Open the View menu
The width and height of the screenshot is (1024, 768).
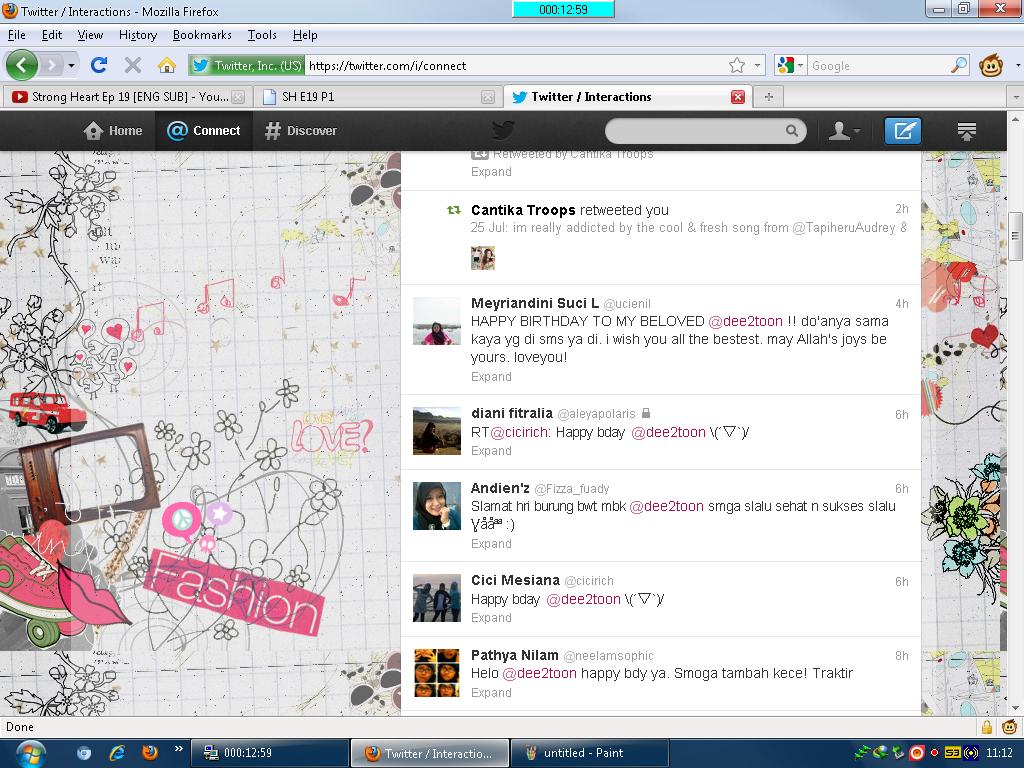tap(90, 35)
